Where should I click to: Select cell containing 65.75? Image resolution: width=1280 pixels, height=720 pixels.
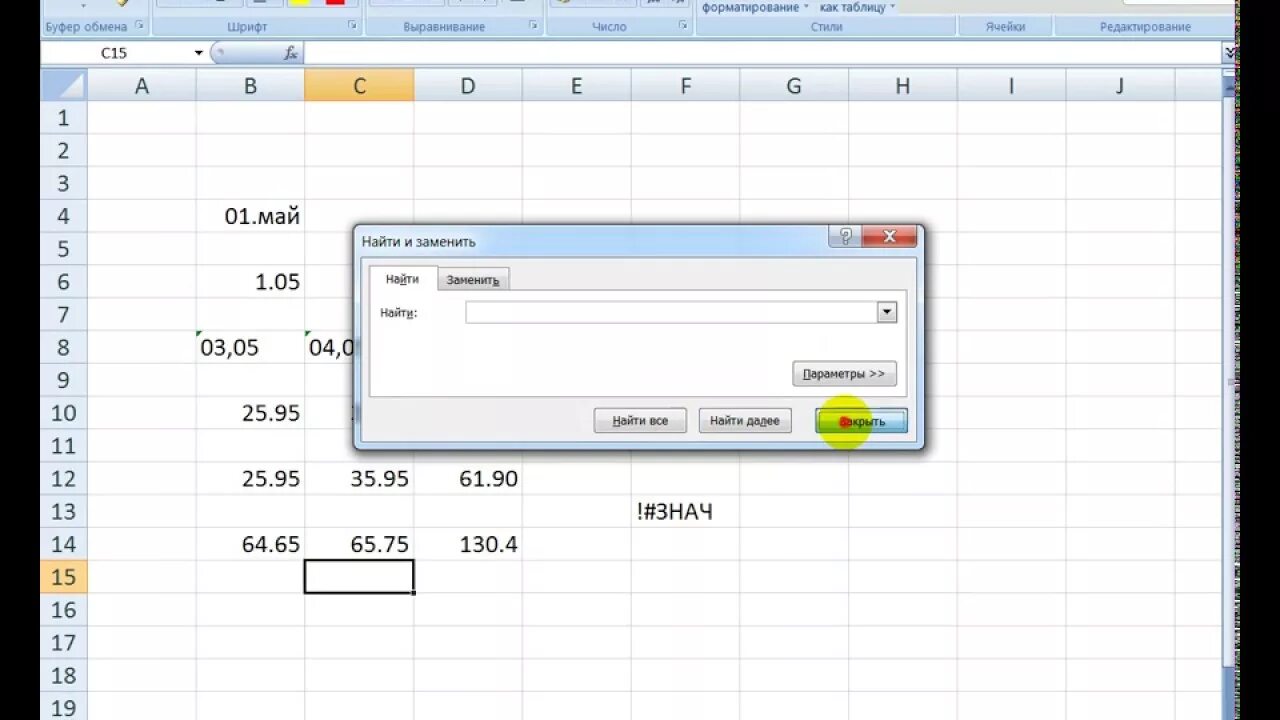pyautogui.click(x=359, y=544)
